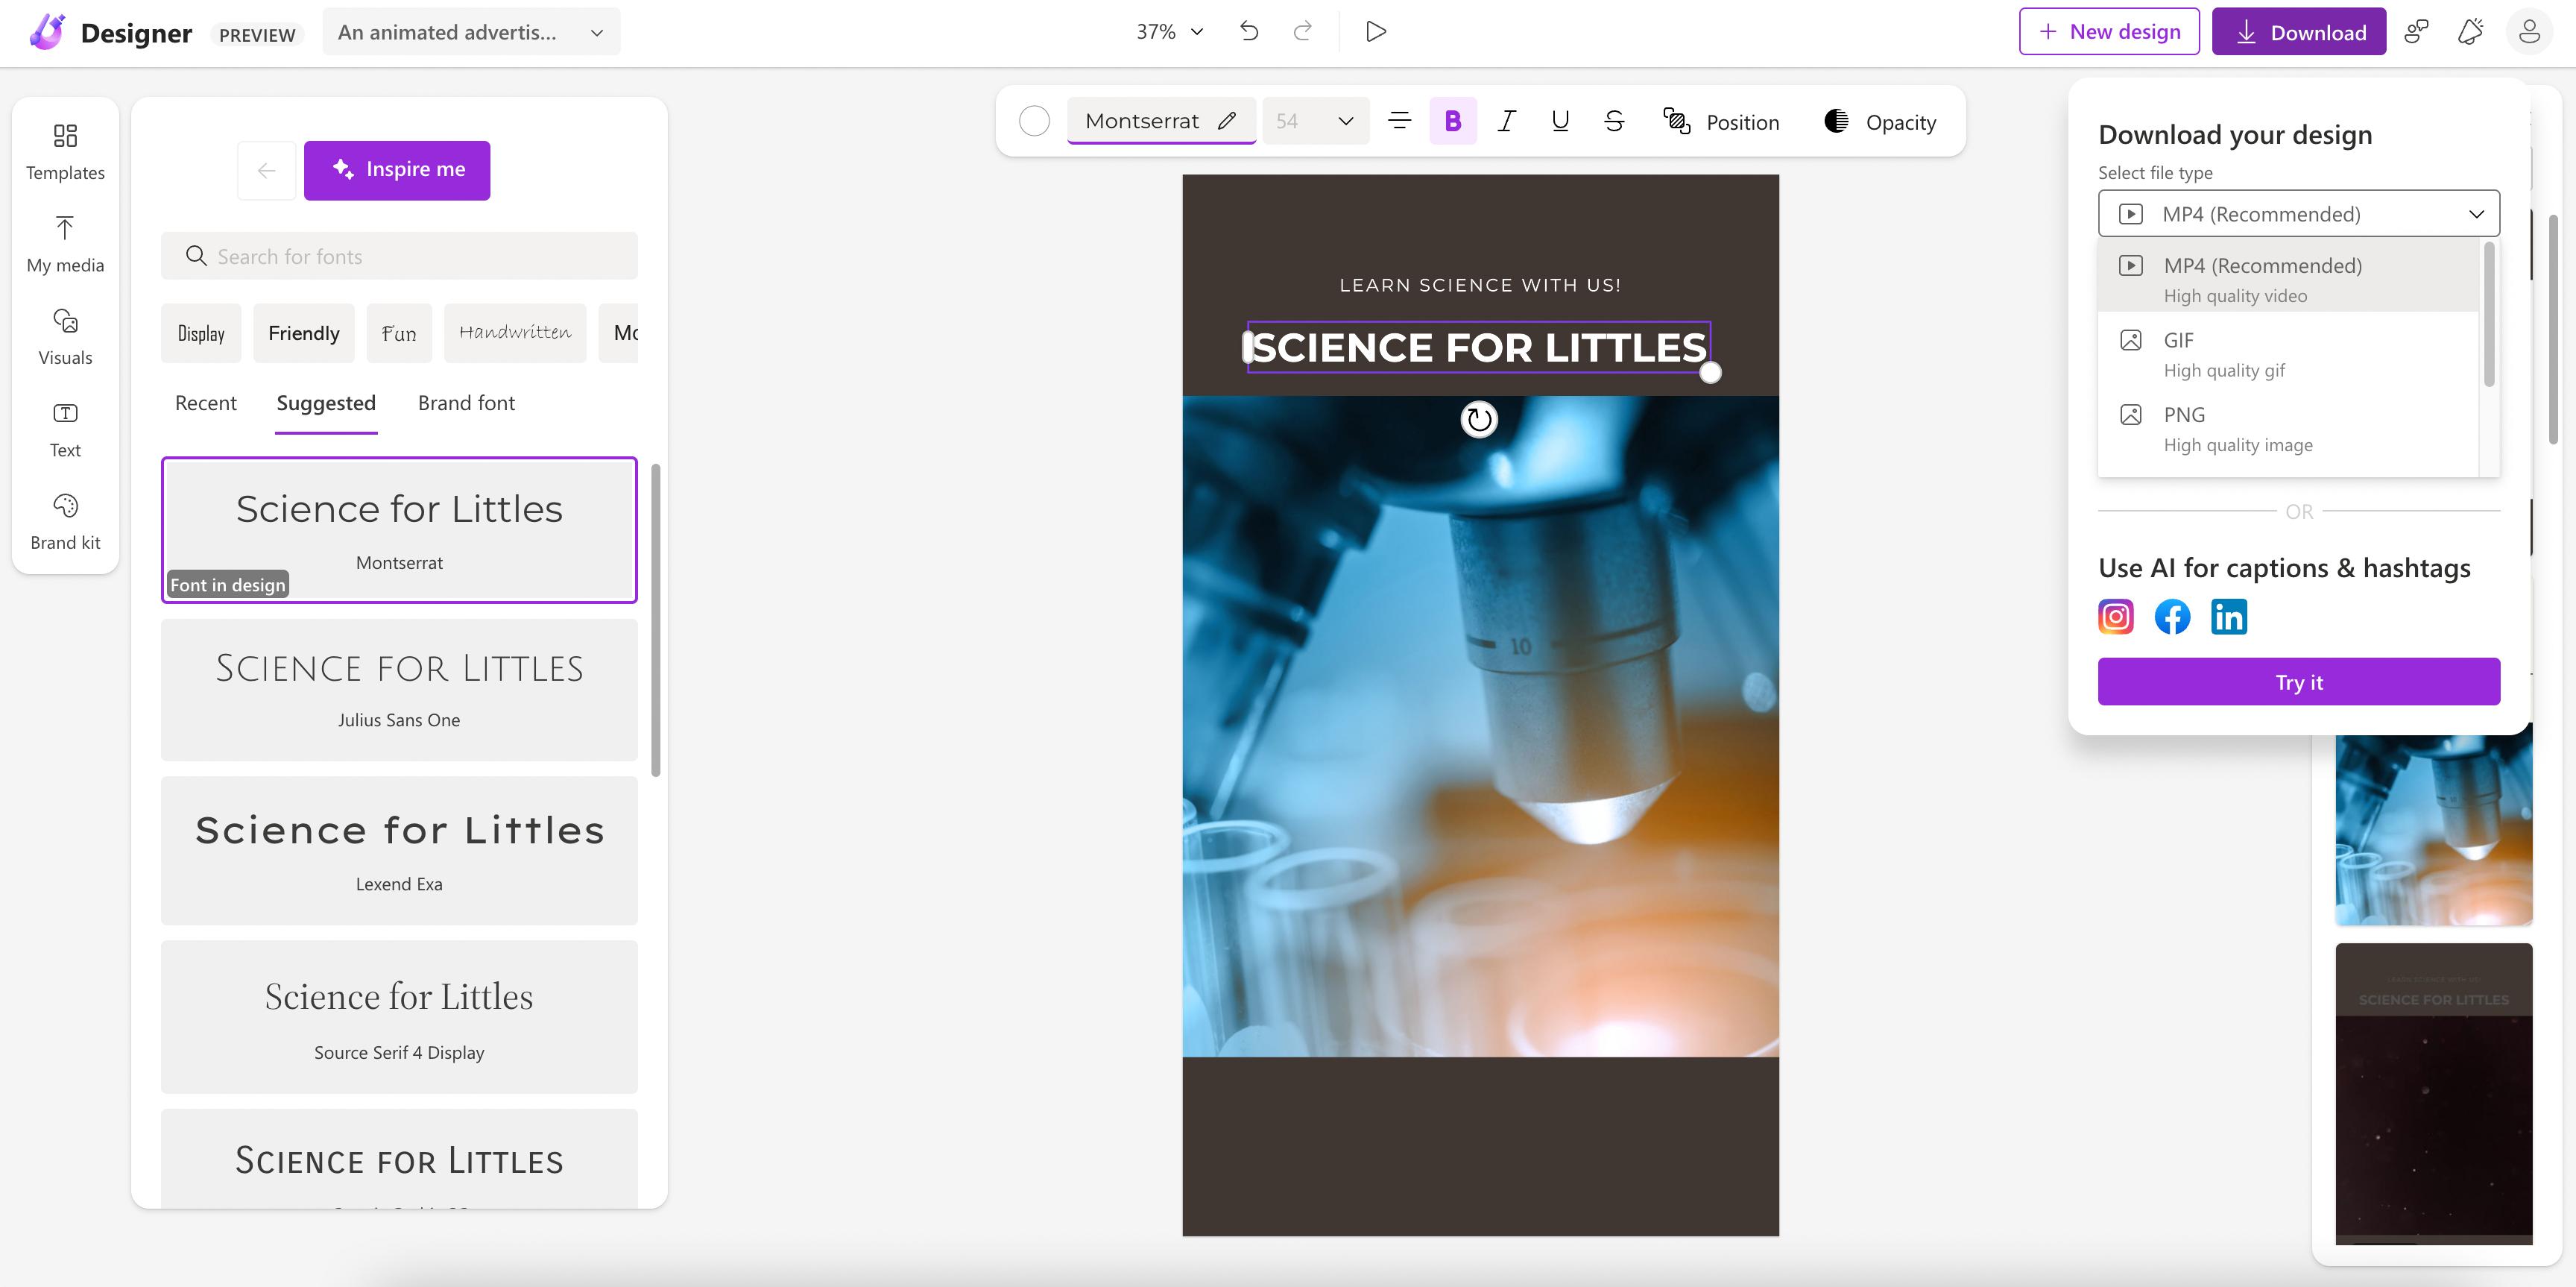Open My media upload panel
The image size is (2576, 1287).
[x=65, y=244]
